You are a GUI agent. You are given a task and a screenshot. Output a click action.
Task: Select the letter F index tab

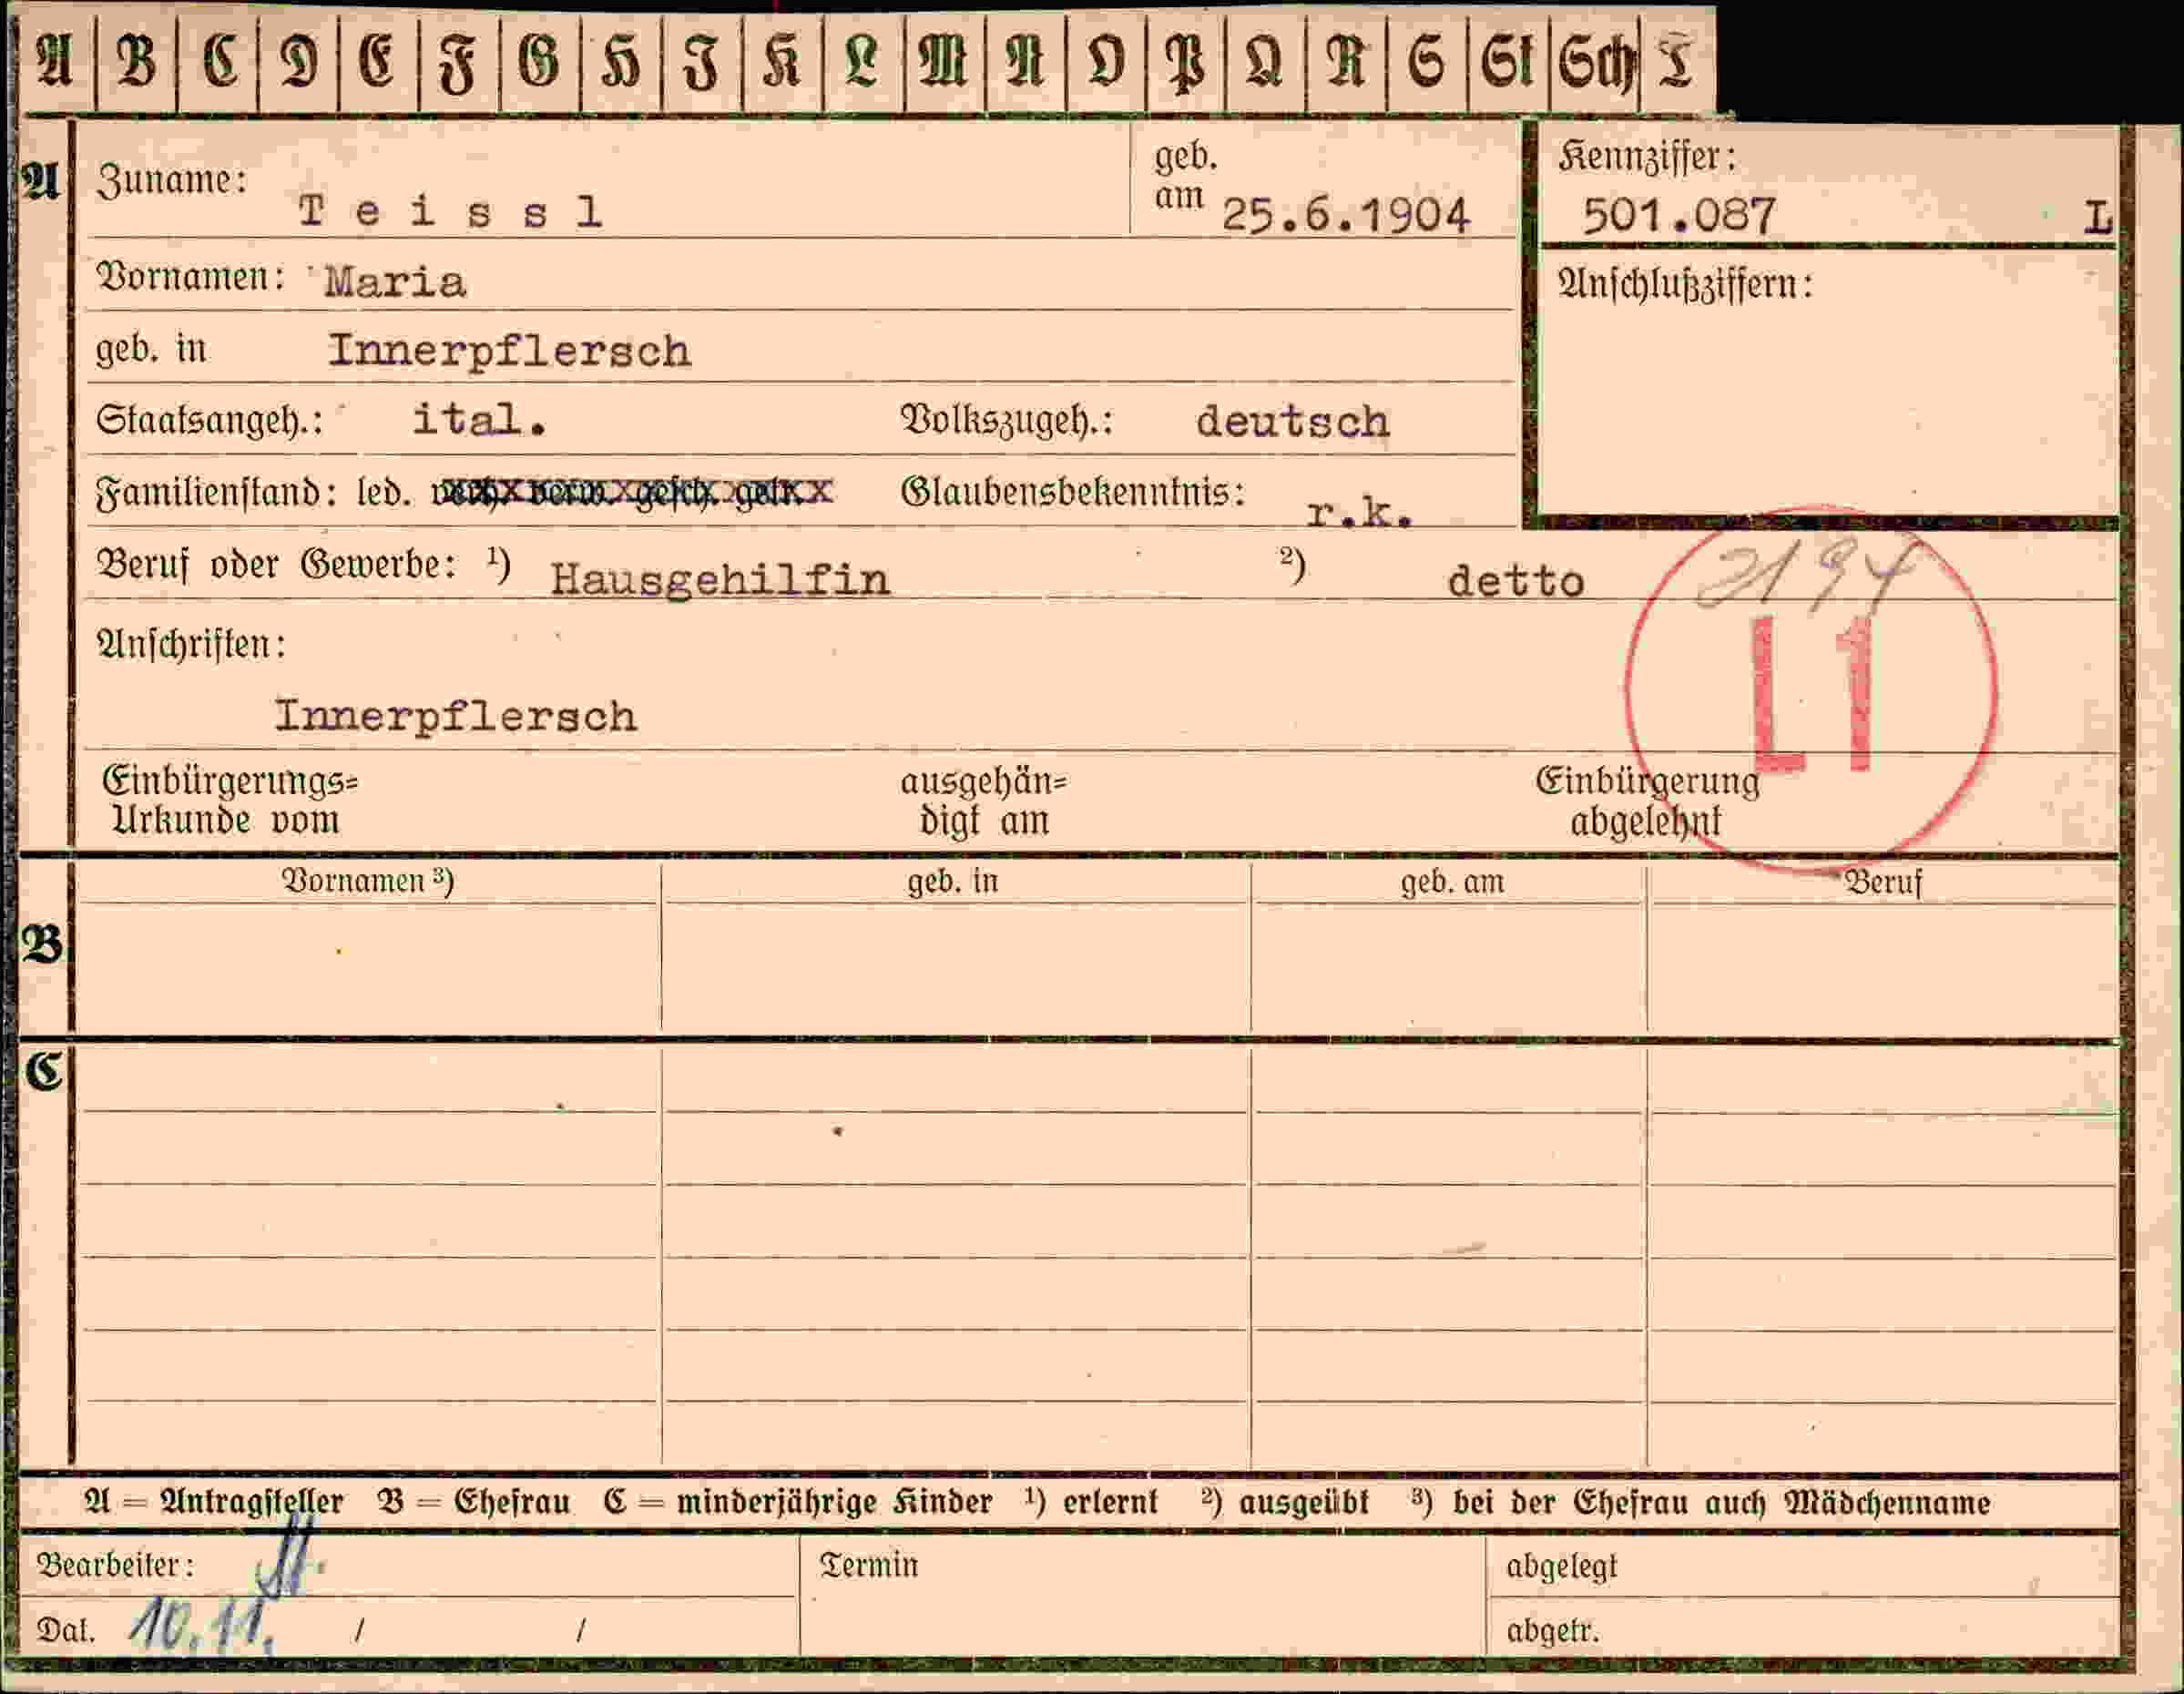click(x=459, y=62)
